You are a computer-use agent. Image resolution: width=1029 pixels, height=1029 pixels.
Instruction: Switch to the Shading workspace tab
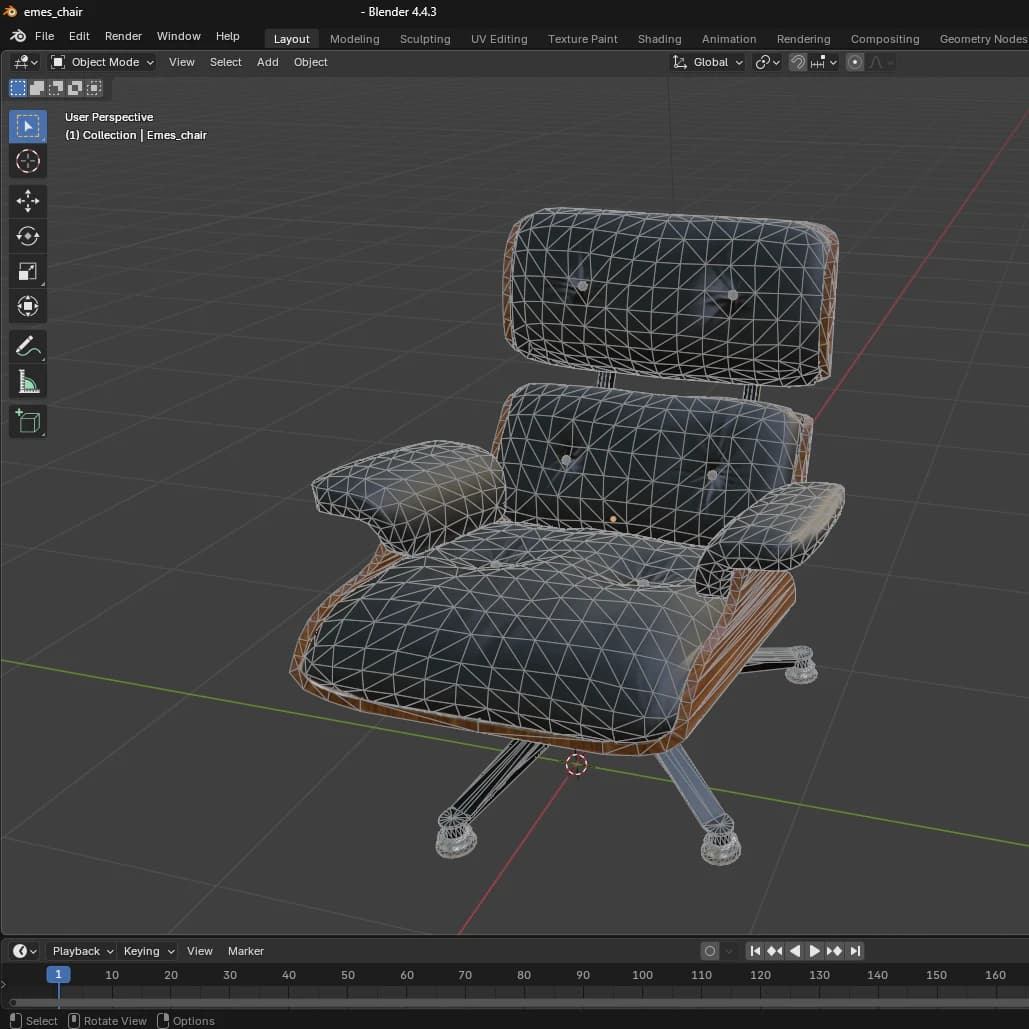(x=659, y=39)
